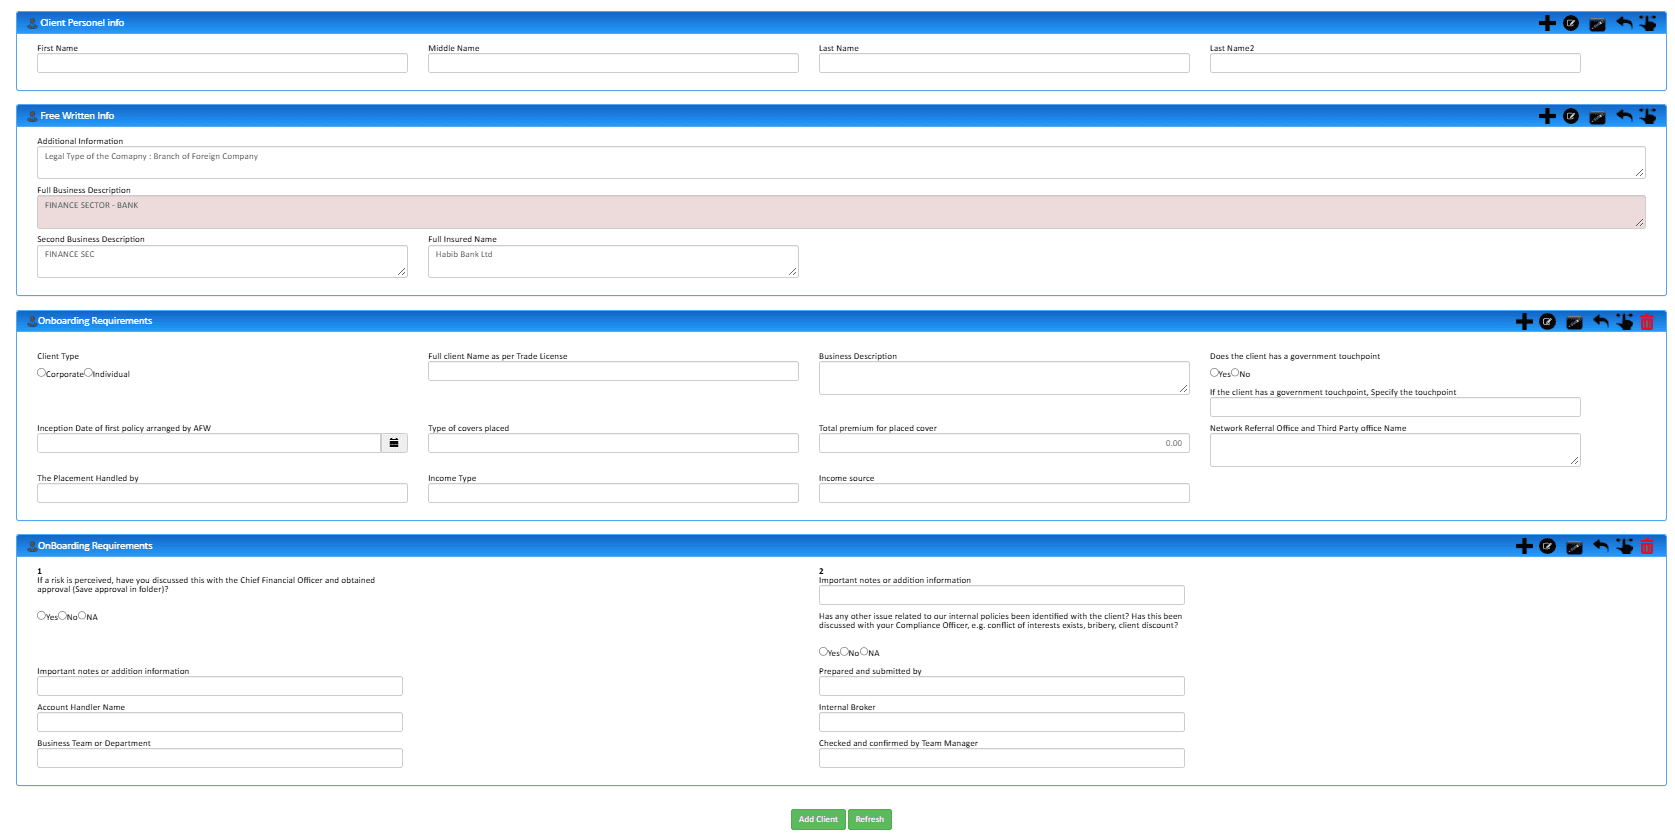1675x833 pixels.
Task: Click the pencil-box icon in Onboarding Requirements header
Action: (1574, 322)
